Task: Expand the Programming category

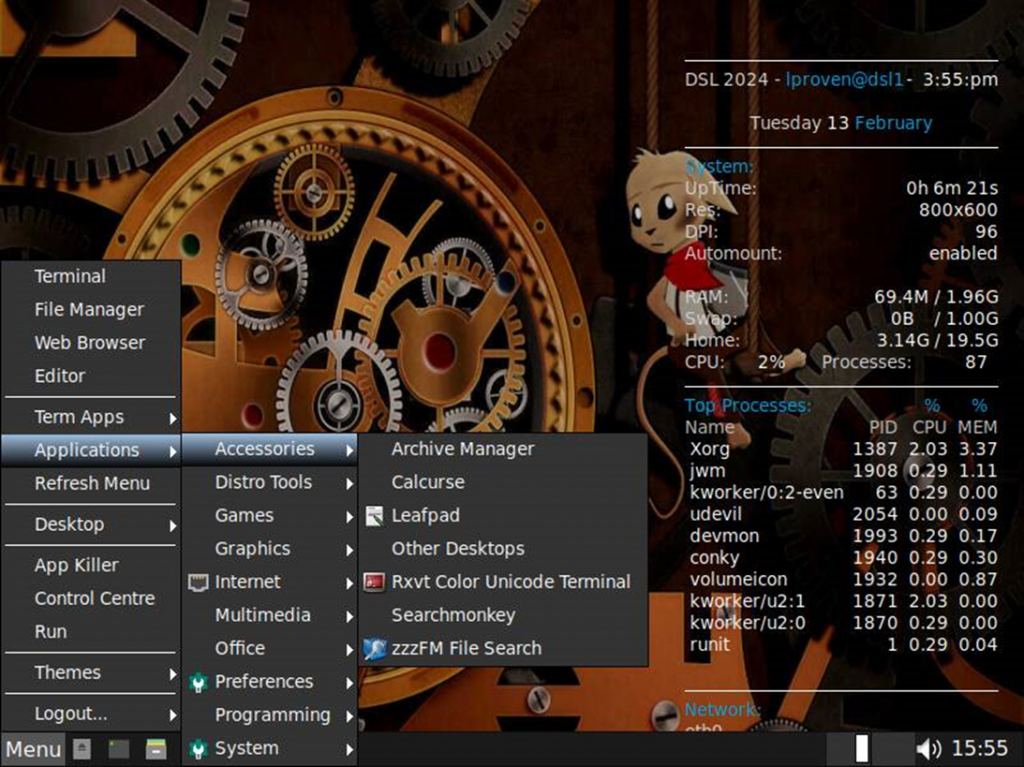Action: (x=270, y=715)
